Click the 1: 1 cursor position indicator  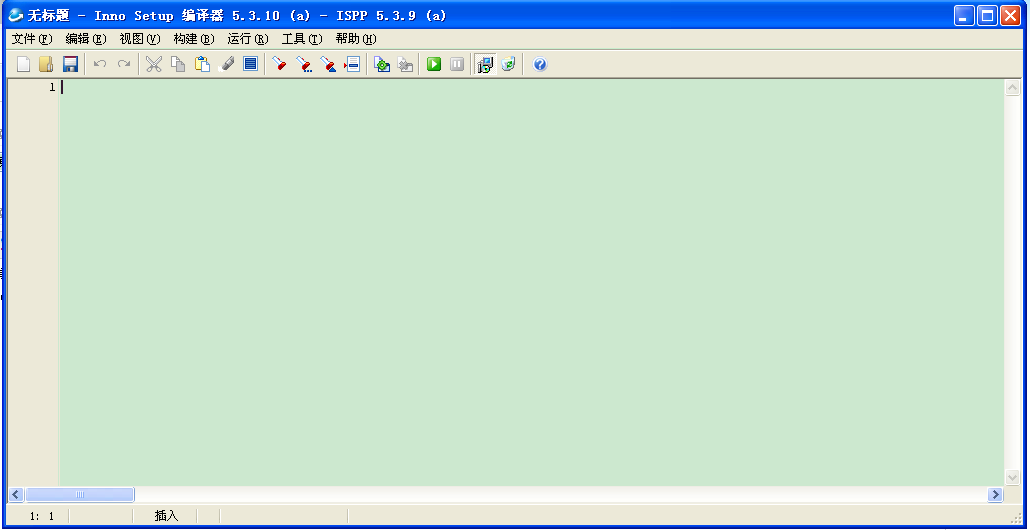point(41,516)
